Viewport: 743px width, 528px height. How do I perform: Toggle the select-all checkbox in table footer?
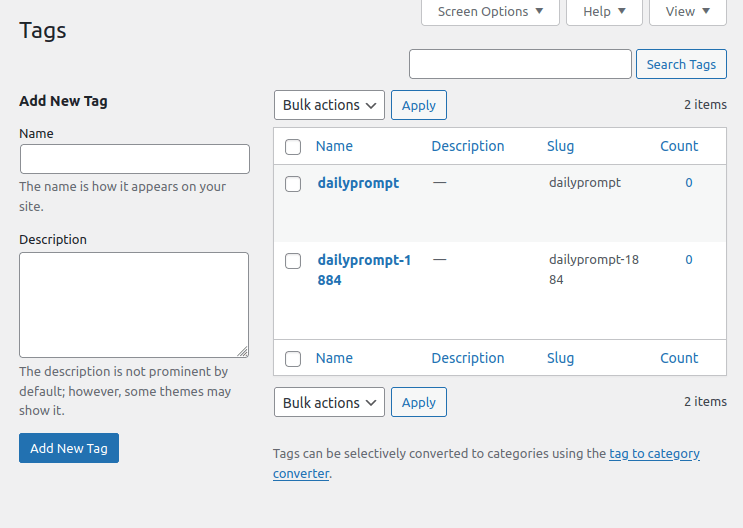pyautogui.click(x=293, y=359)
